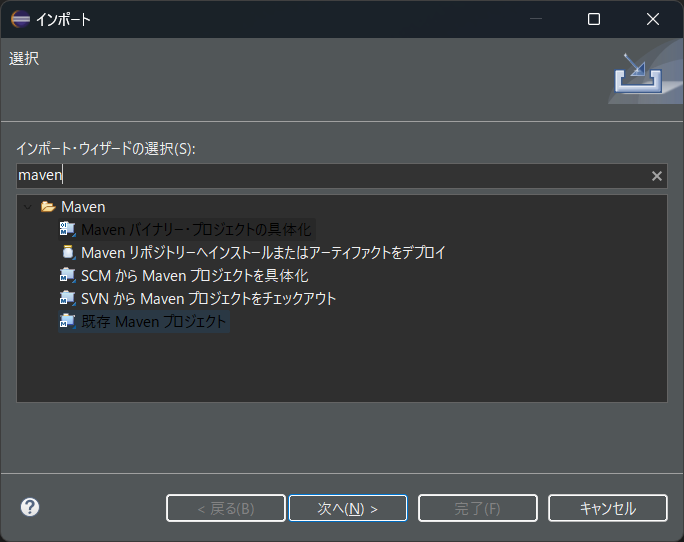Viewport: 684px width, 542px height.
Task: Select the Maven folder label
Action: pos(83,207)
